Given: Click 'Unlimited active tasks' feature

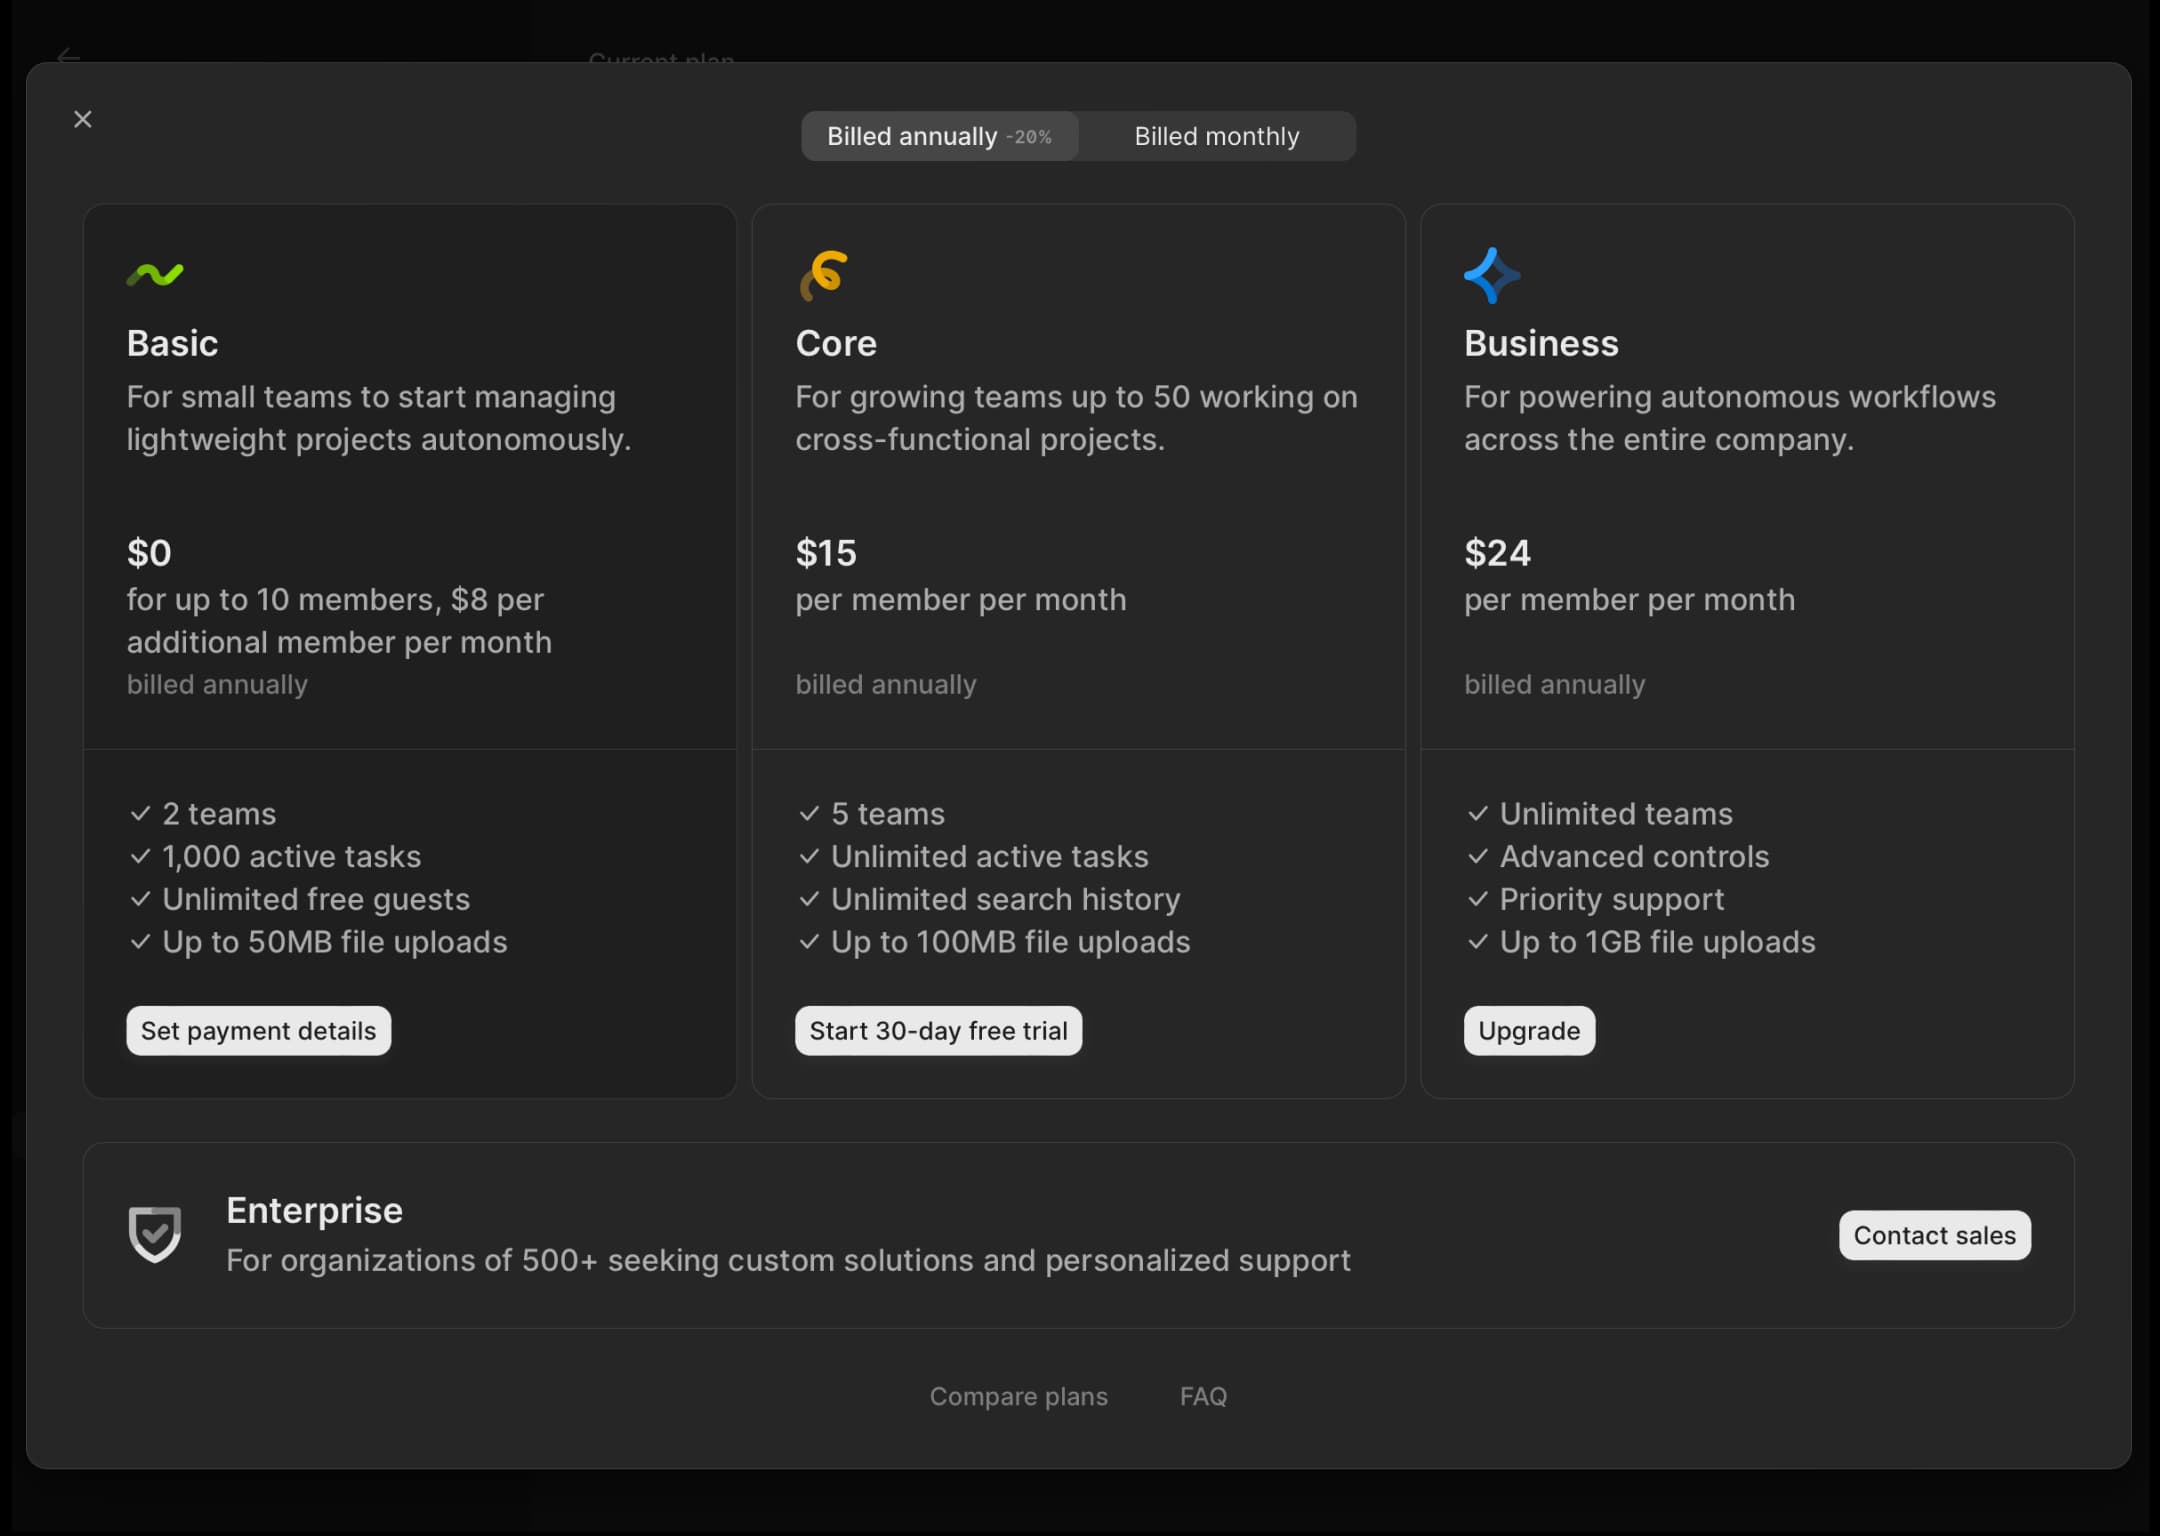Looking at the screenshot, I should click(990, 857).
